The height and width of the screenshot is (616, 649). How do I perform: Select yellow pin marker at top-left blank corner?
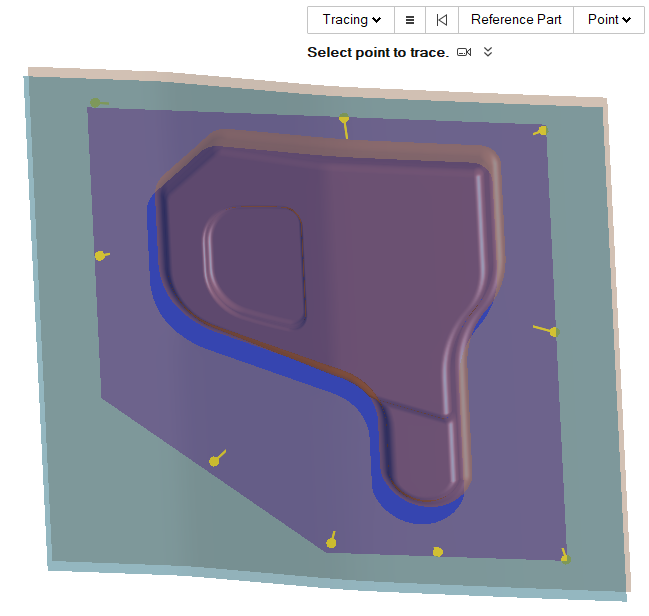95,102
